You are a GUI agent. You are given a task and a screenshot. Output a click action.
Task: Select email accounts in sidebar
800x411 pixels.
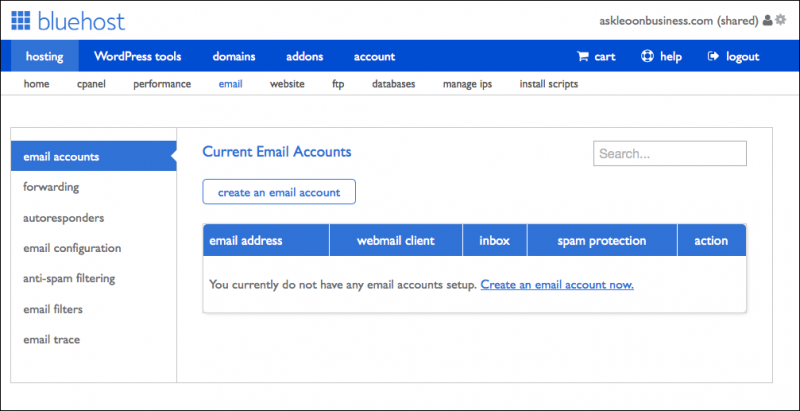pyautogui.click(x=93, y=156)
